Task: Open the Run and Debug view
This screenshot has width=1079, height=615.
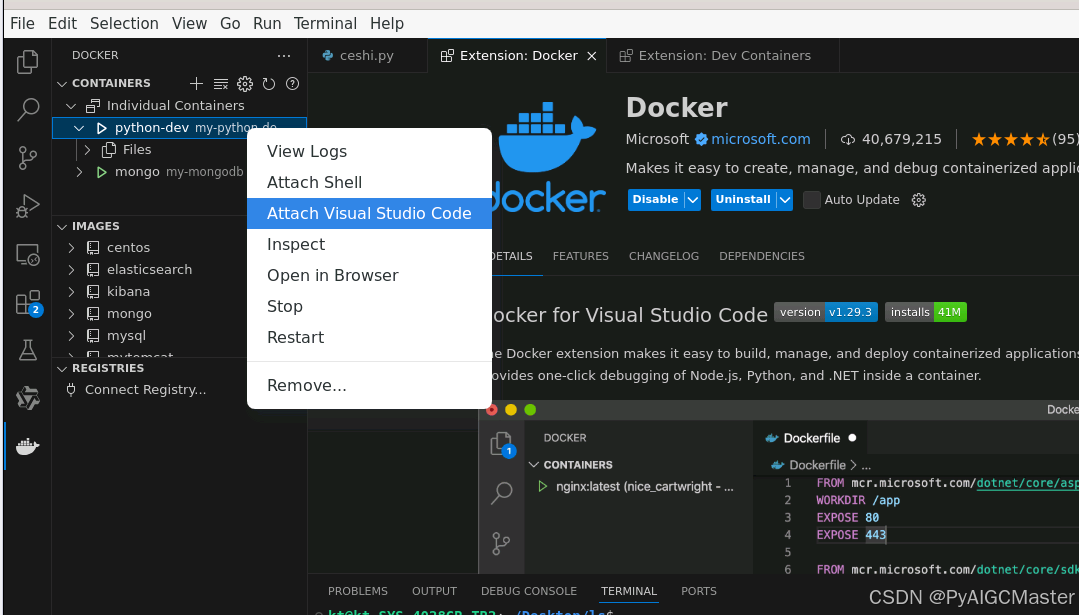Action: pos(28,206)
